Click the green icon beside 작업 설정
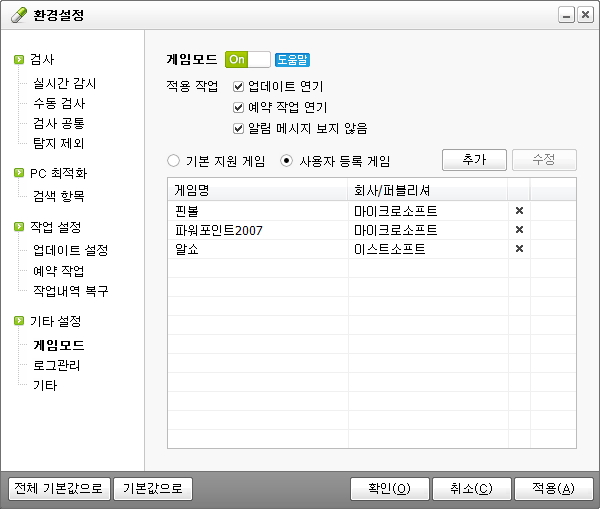The width and height of the screenshot is (600, 509). tap(19, 228)
